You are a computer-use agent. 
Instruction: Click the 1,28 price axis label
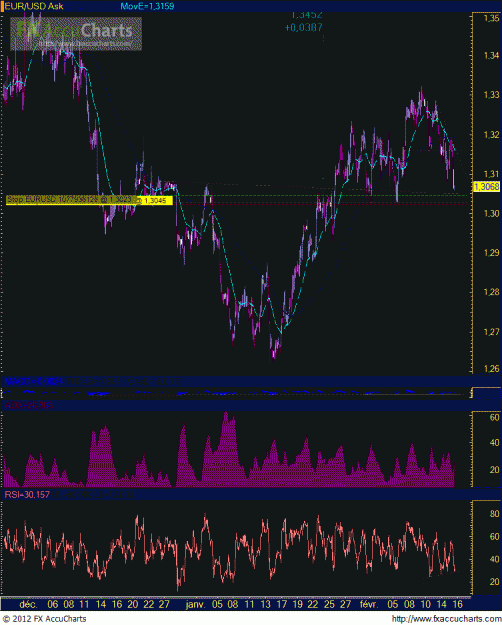click(x=491, y=292)
